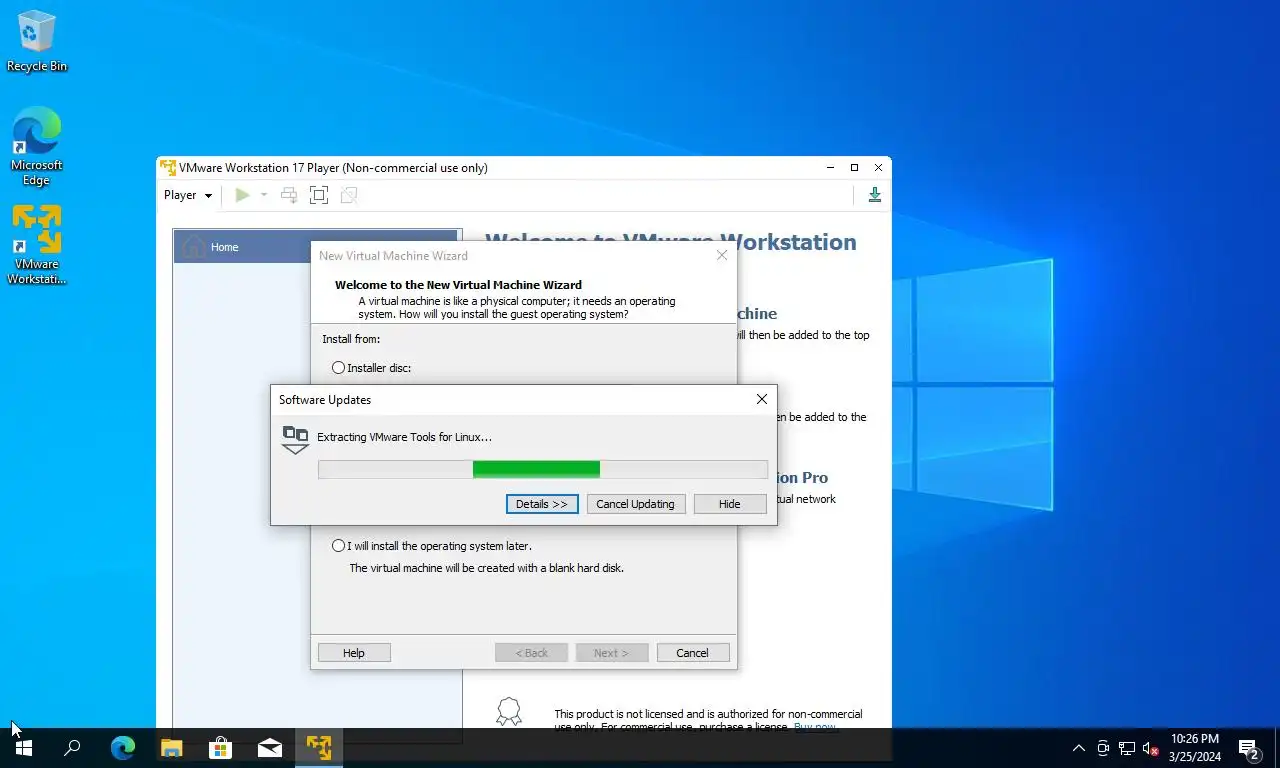Hide the Software Updates dialog
Viewport: 1280px width, 768px height.
730,504
